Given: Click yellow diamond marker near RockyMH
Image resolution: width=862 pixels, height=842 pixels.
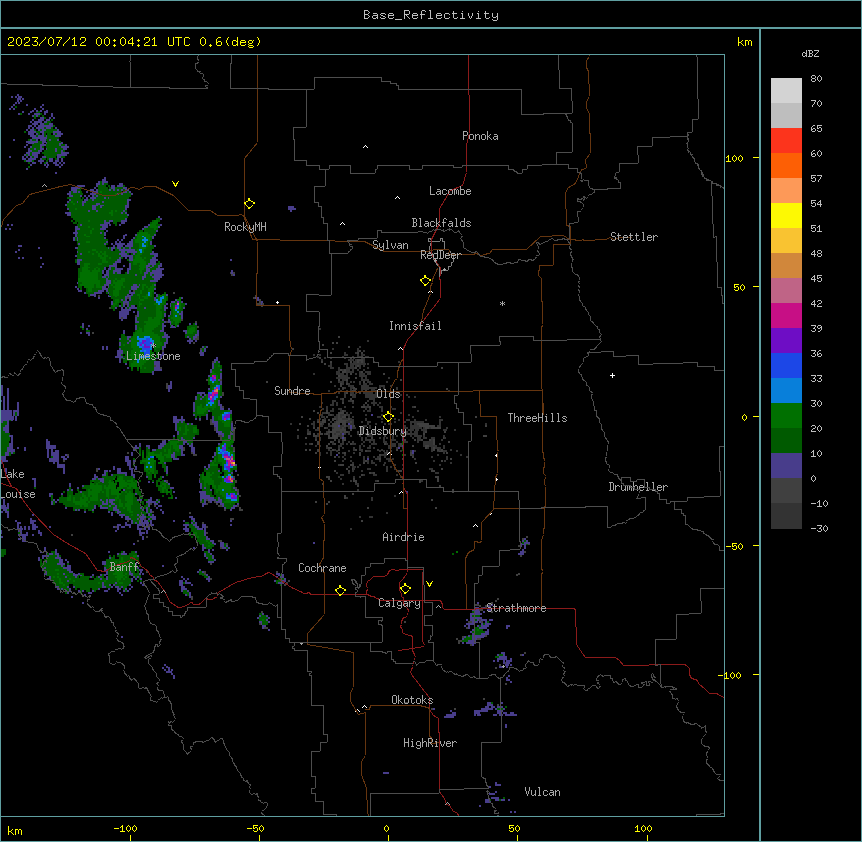Looking at the screenshot, I should coord(249,204).
